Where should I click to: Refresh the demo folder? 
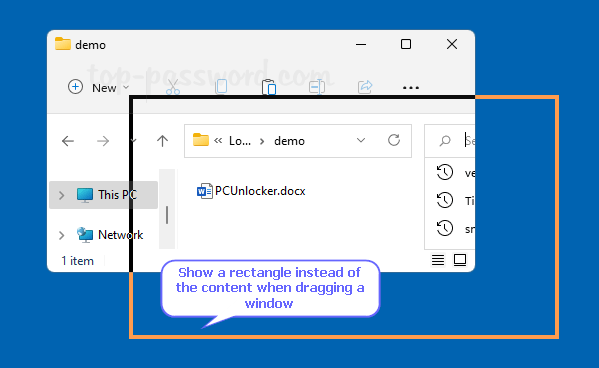(394, 140)
